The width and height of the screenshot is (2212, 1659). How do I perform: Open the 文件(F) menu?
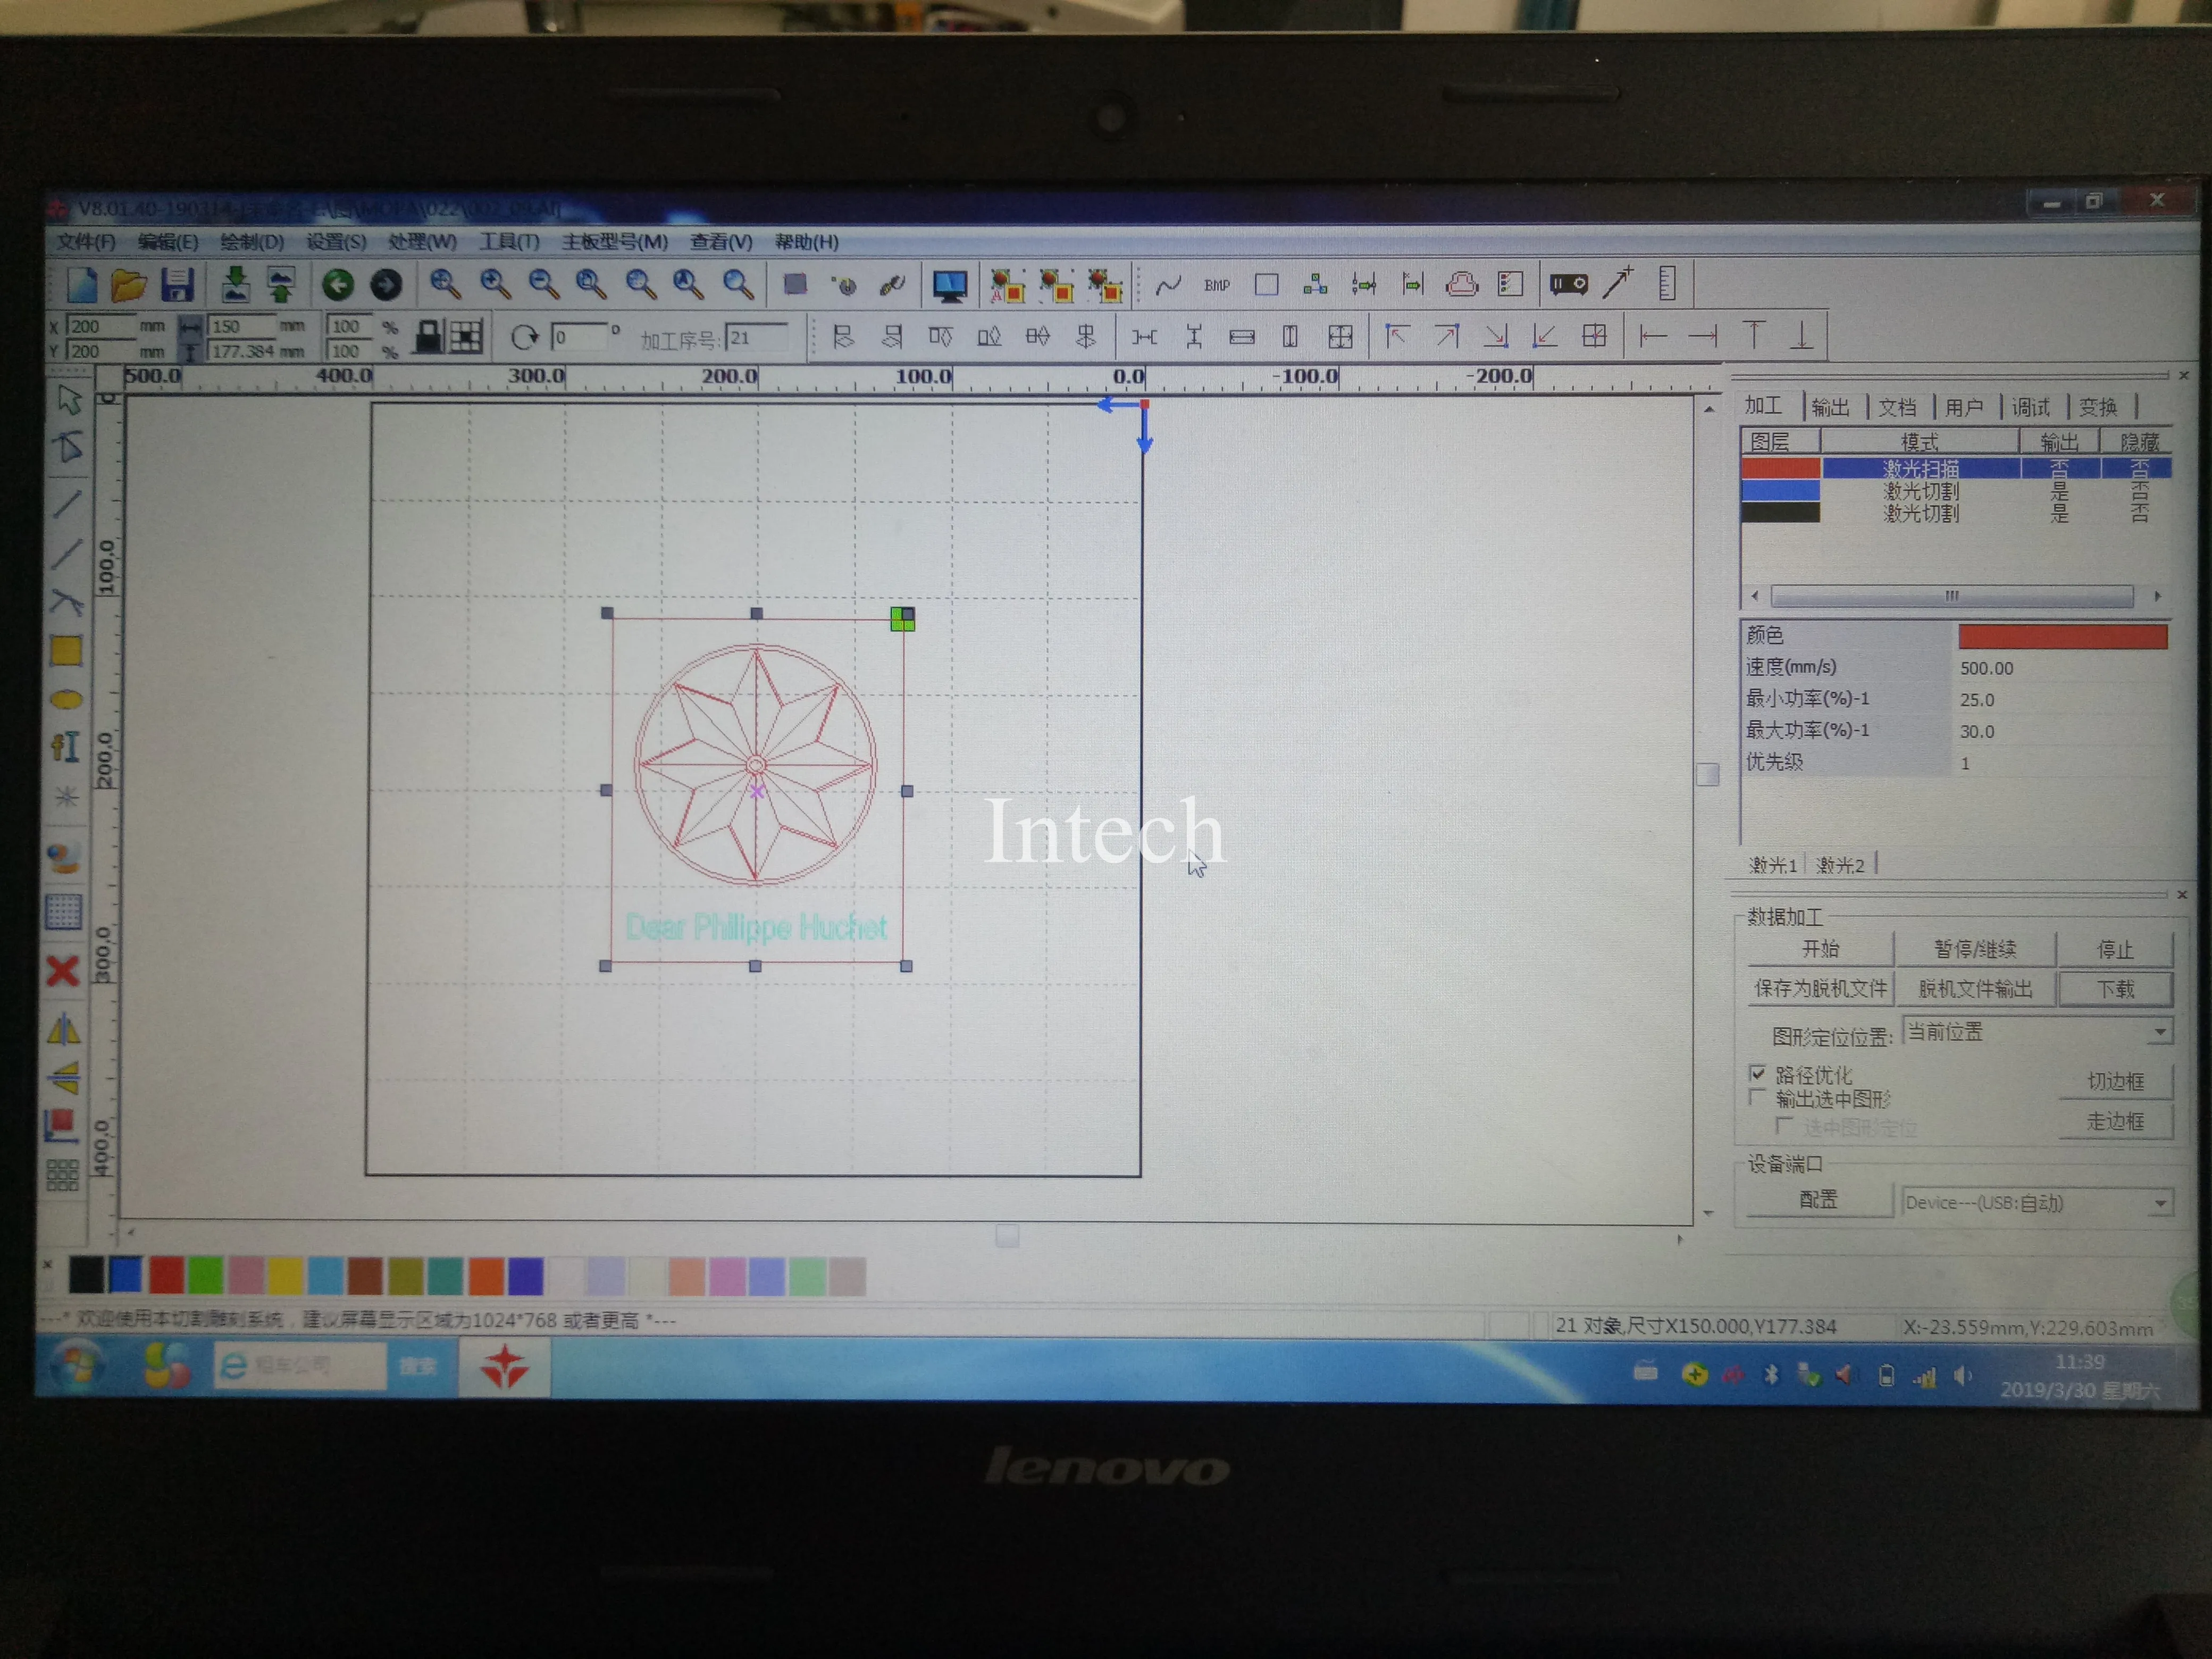(86, 242)
